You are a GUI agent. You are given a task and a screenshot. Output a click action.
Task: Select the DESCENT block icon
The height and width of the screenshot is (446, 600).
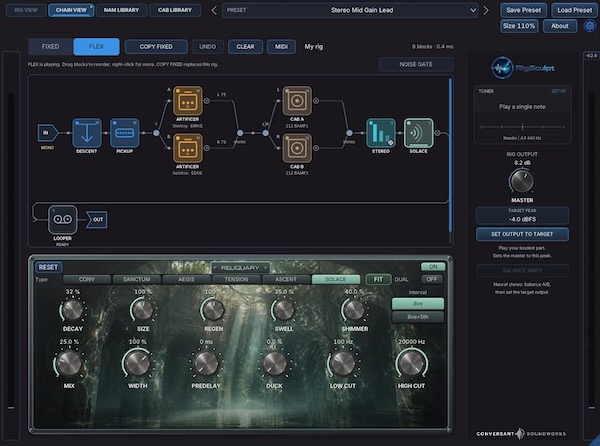pos(87,133)
